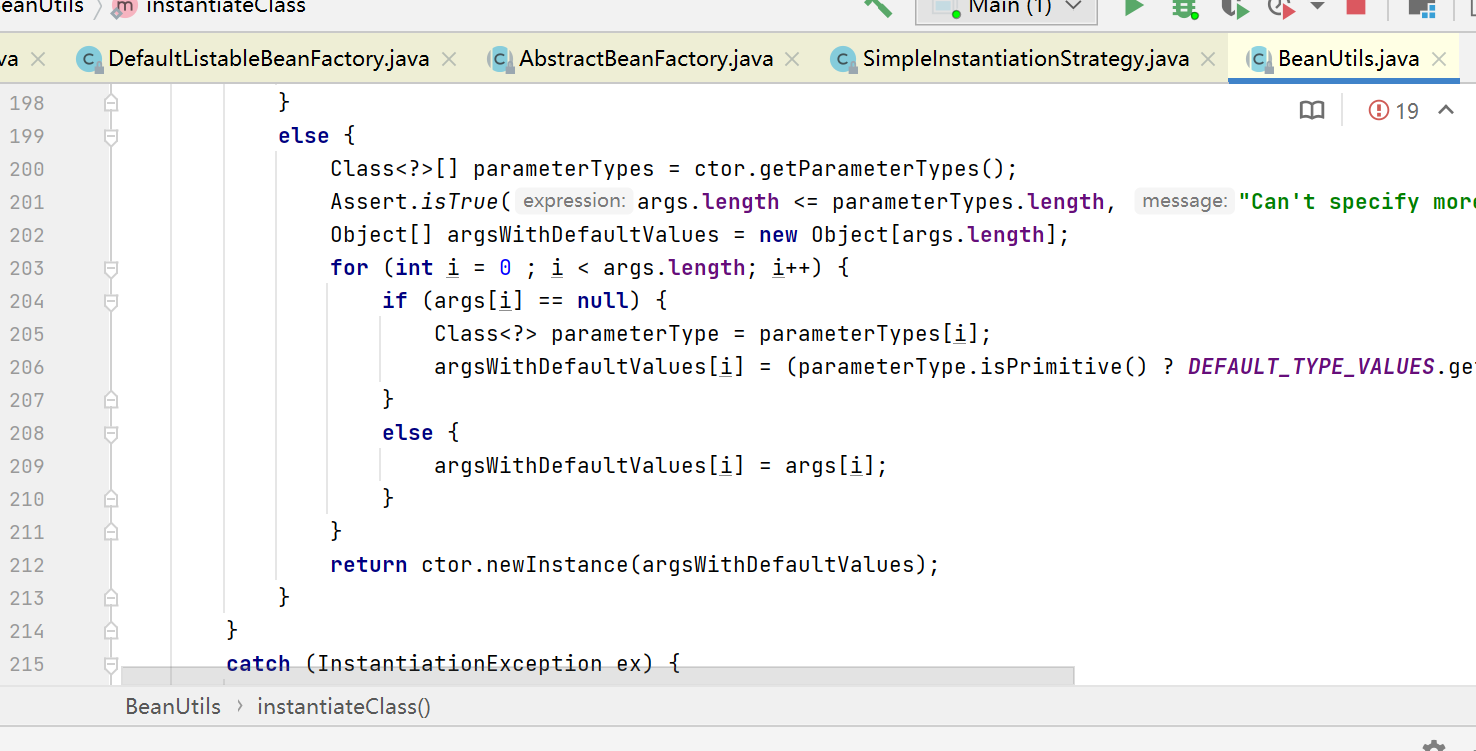This screenshot has height=751, width=1476.
Task: Click the class icon on DefaultListableBeanFactory.java tab
Action: coord(90,60)
